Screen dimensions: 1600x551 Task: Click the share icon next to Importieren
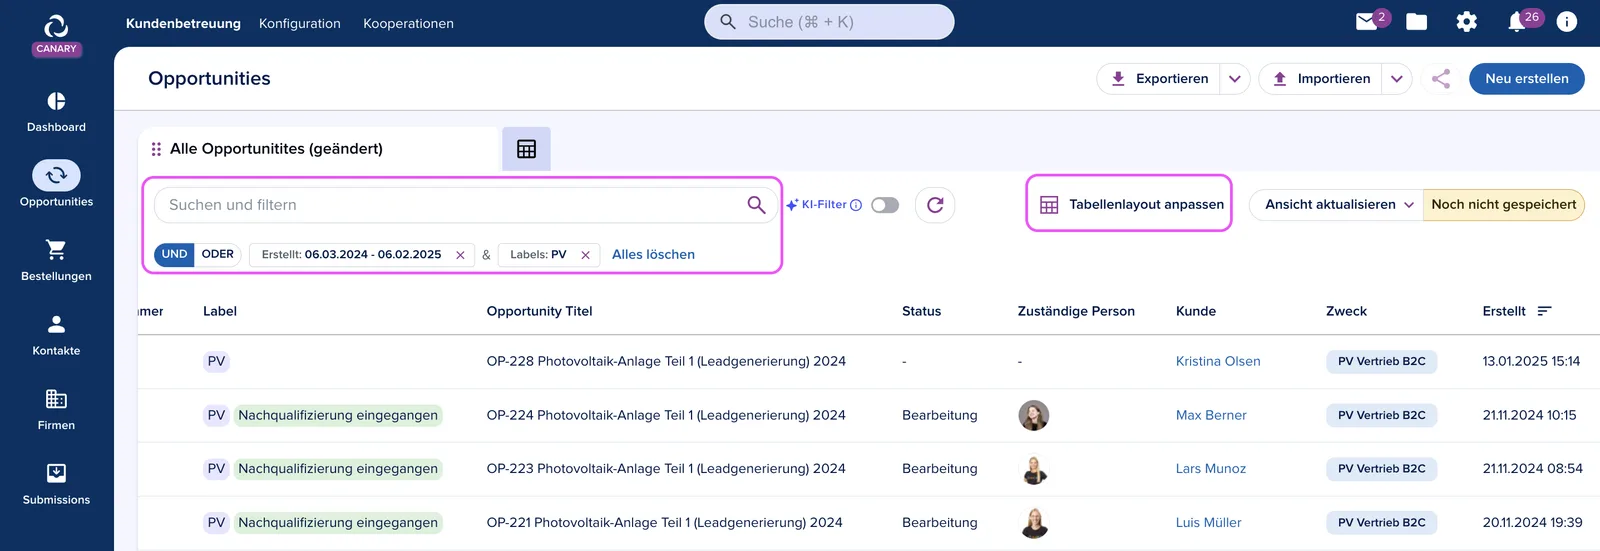tap(1441, 79)
